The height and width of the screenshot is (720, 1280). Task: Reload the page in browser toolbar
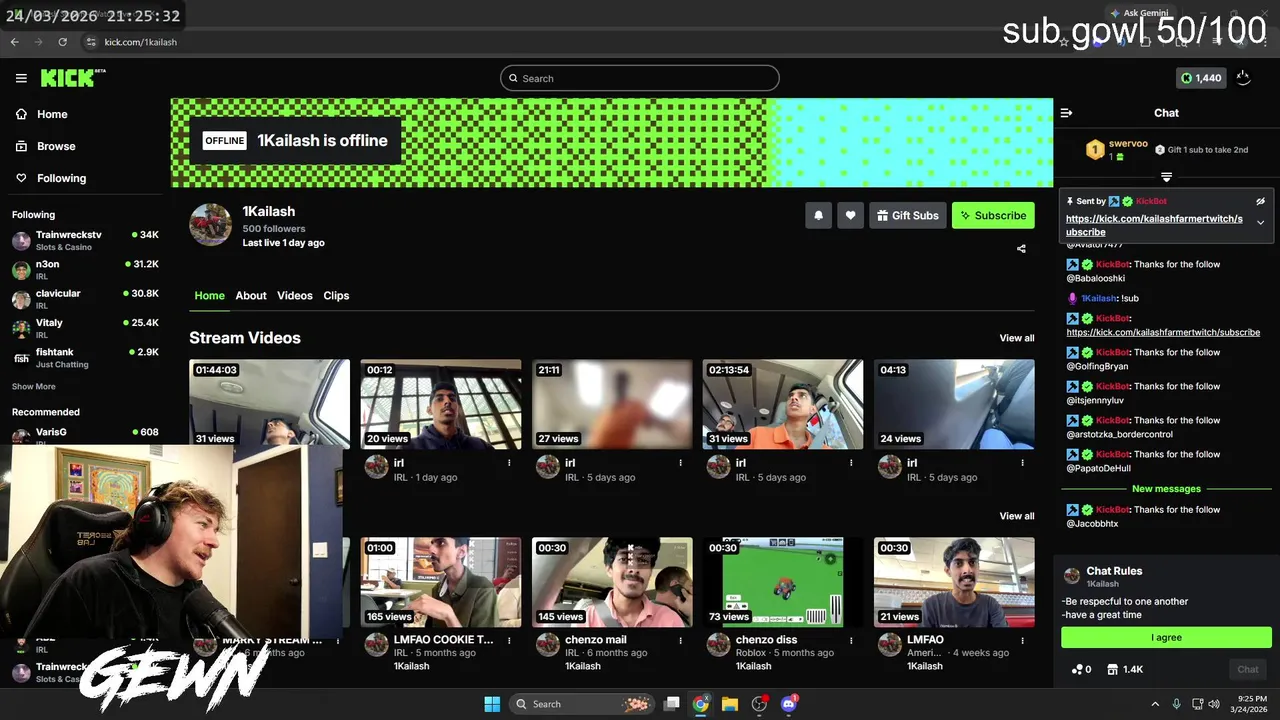tap(63, 42)
